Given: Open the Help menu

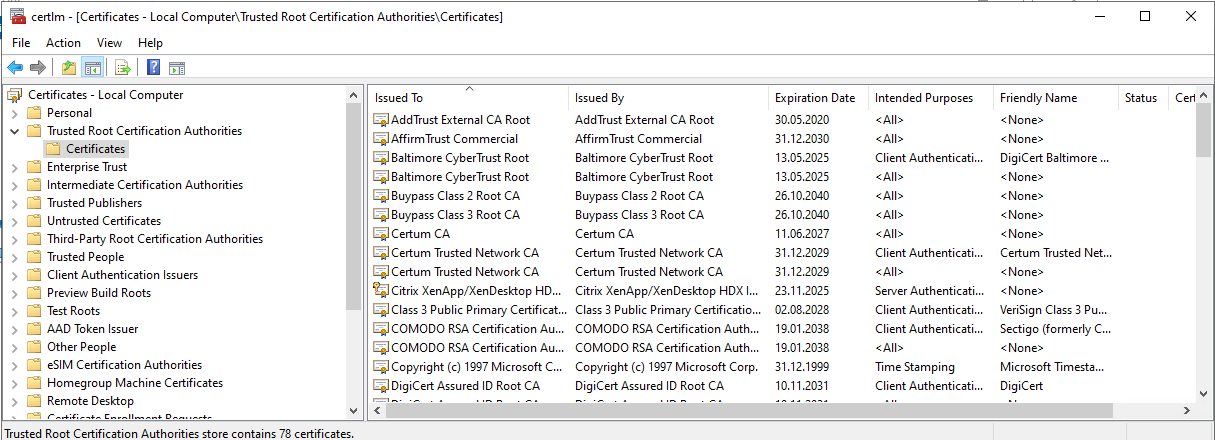Looking at the screenshot, I should 150,43.
